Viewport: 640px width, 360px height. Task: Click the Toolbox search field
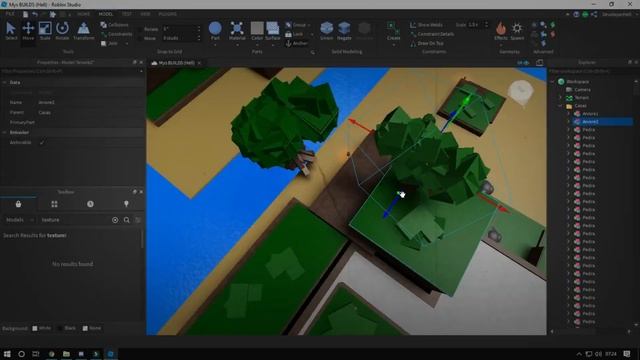(75, 220)
